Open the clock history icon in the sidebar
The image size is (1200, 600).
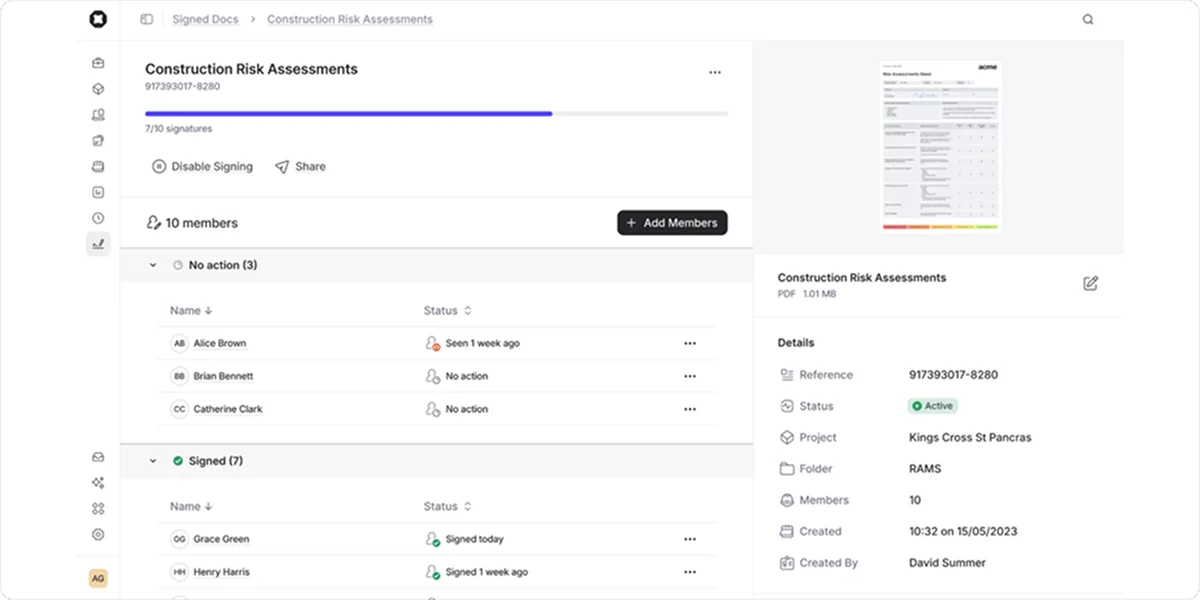pyautogui.click(x=98, y=218)
